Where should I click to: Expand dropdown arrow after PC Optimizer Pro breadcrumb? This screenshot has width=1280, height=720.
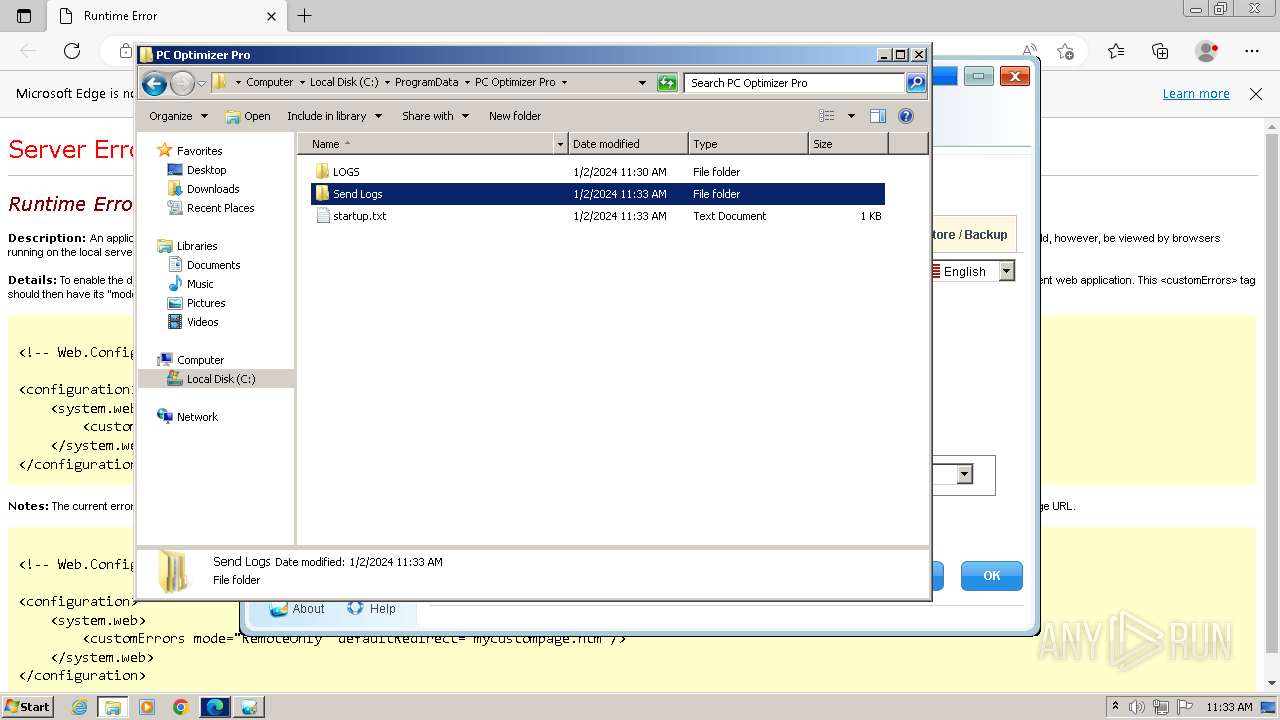pos(564,83)
